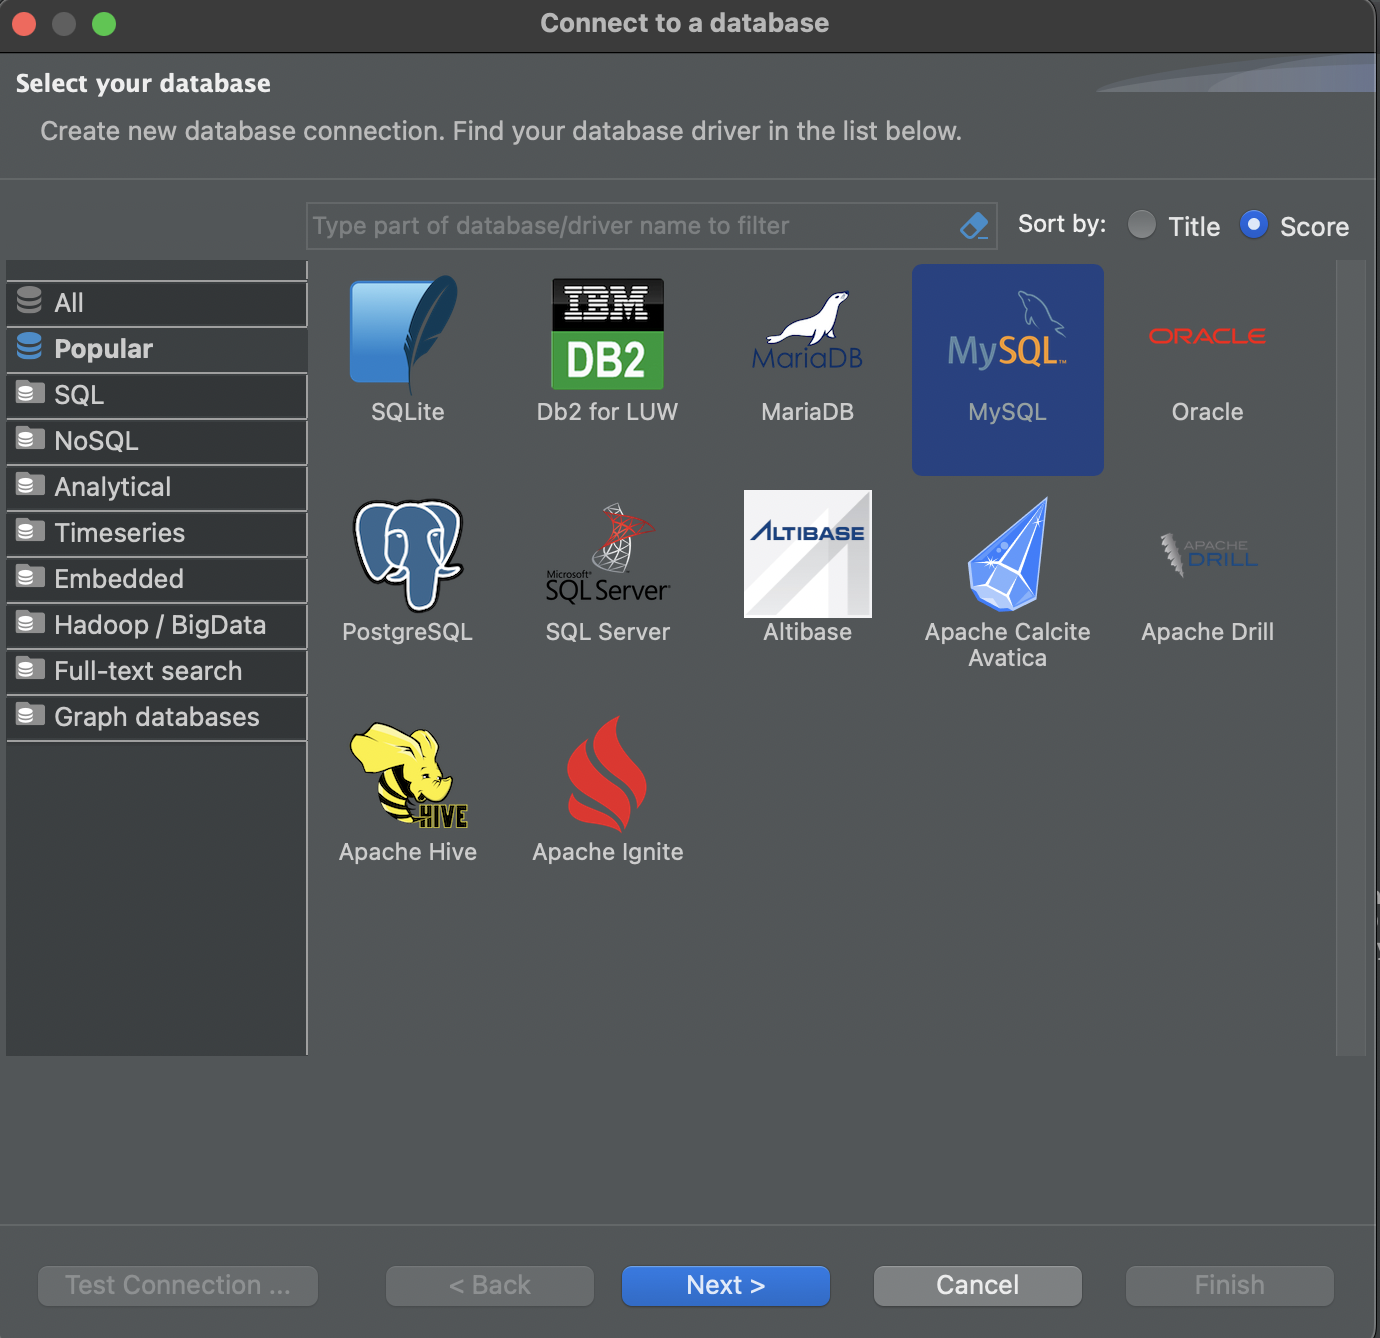
Task: Open the Embedded databases category
Action: [x=157, y=579]
